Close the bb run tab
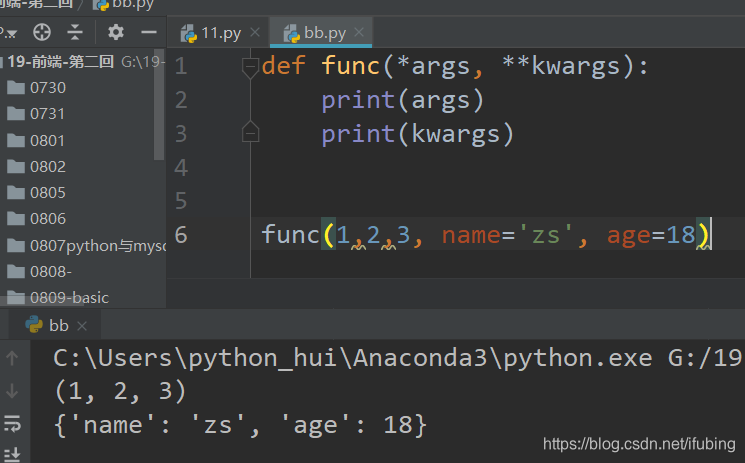This screenshot has width=745, height=463. click(82, 326)
